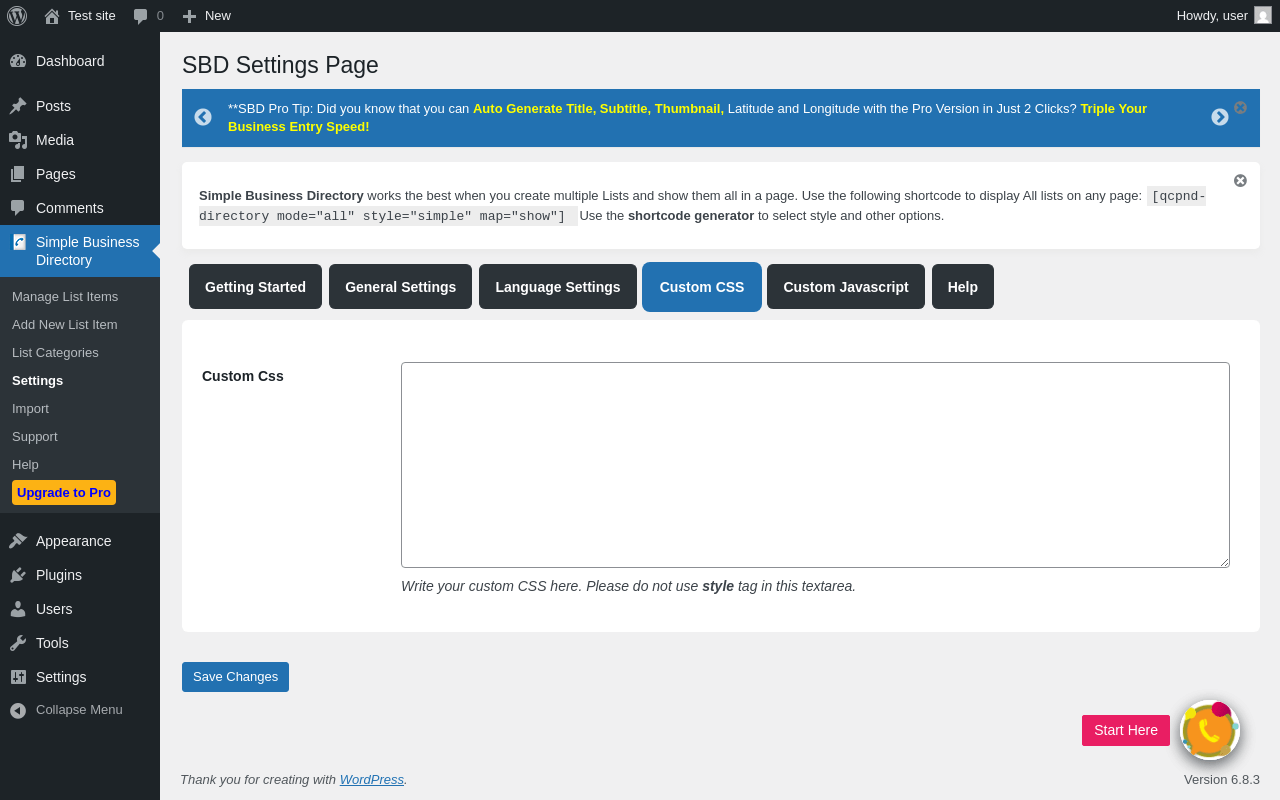Open the Users menu label
This screenshot has width=1280, height=800.
[x=54, y=609]
